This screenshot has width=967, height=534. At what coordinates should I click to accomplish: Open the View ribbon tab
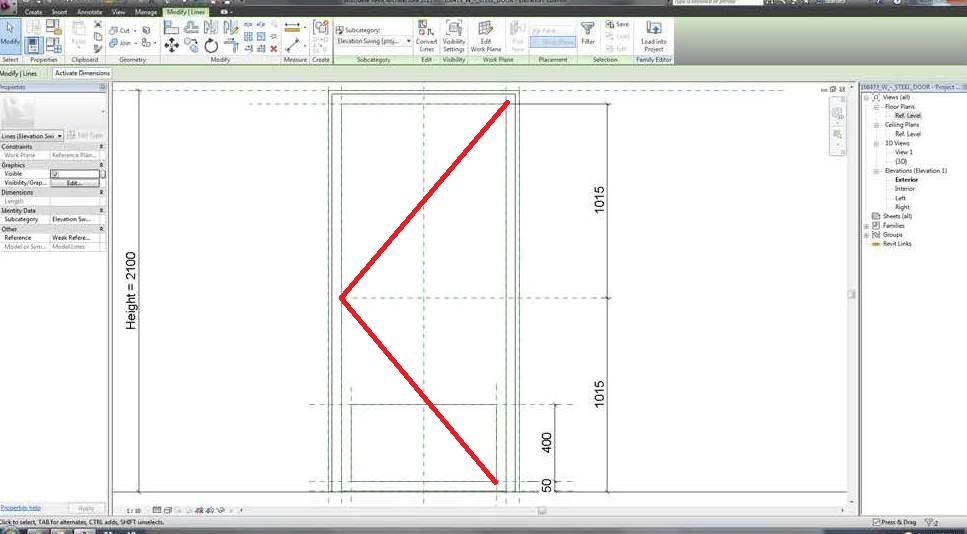tap(118, 12)
